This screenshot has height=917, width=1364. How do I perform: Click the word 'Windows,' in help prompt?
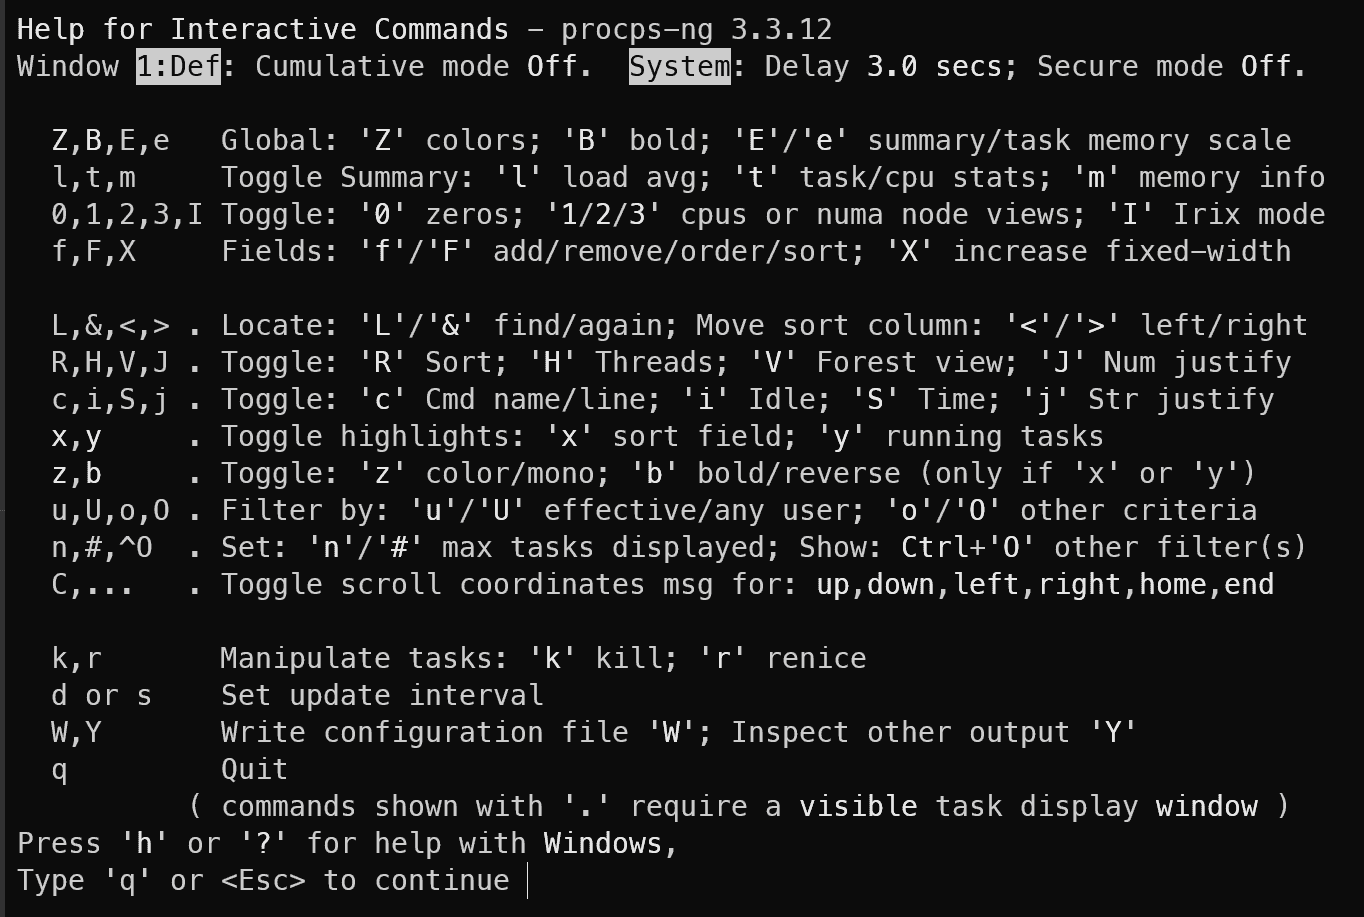click(611, 844)
